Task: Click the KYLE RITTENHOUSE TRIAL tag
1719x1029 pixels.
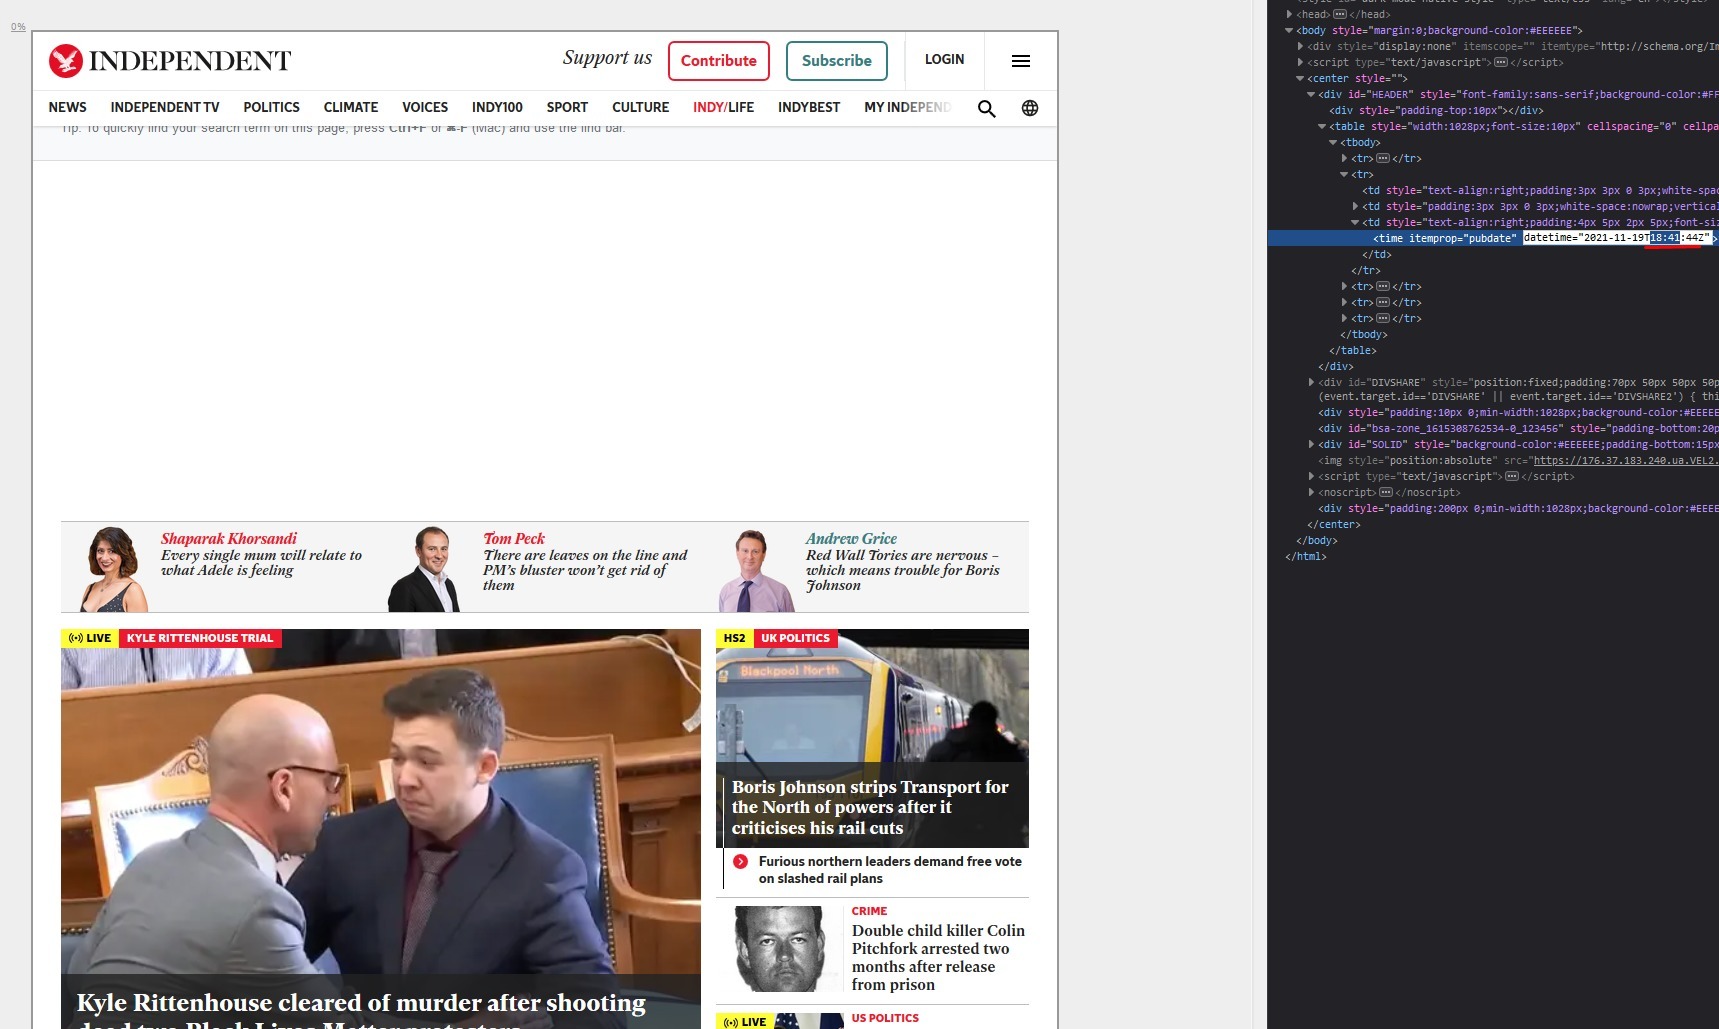Action: [x=200, y=638]
